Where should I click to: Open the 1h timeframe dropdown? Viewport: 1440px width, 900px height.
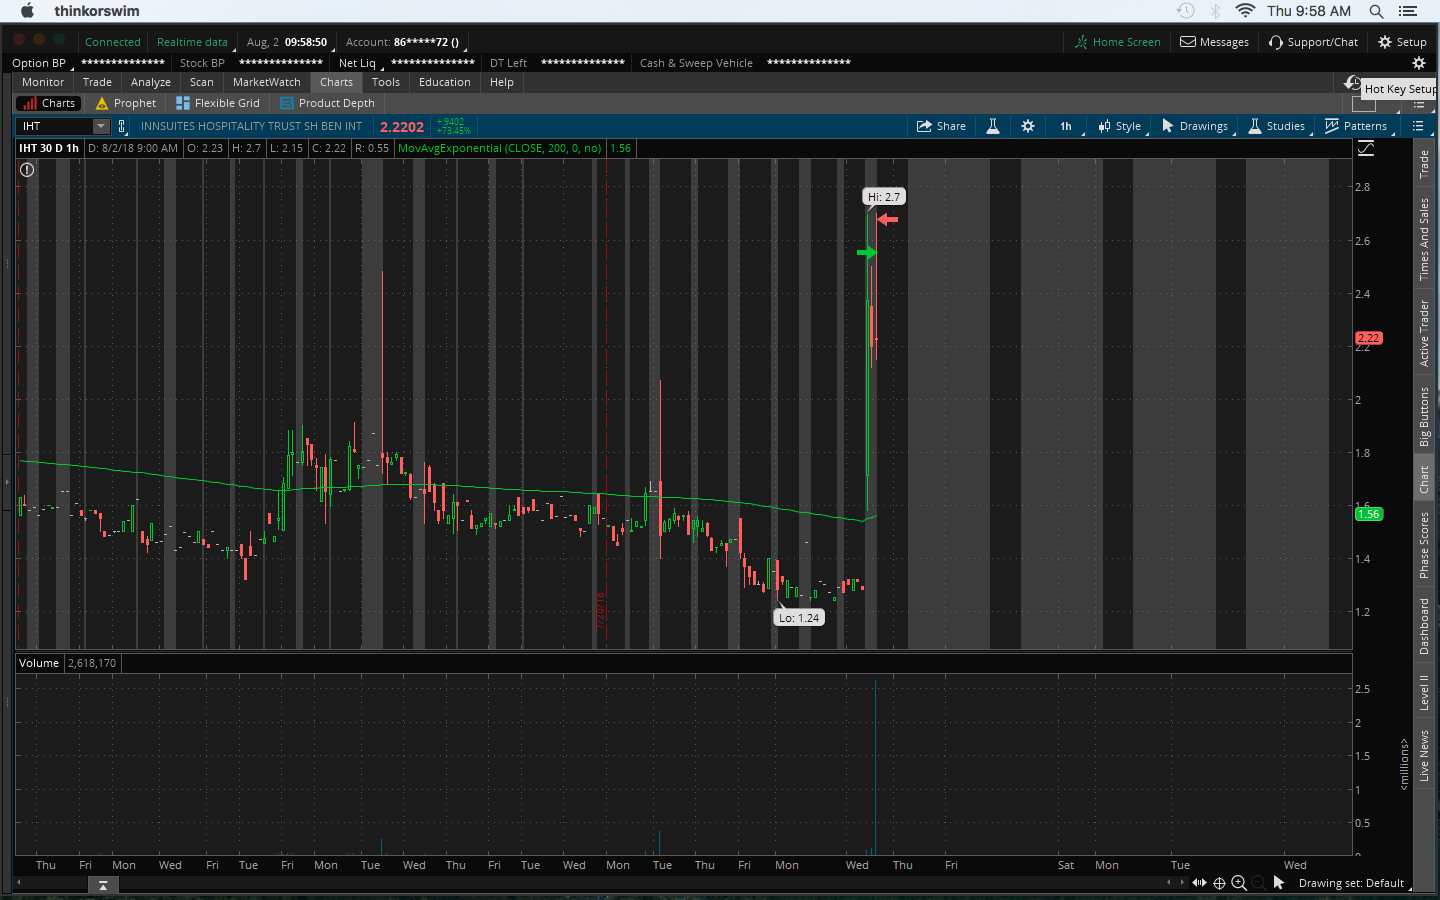click(1066, 126)
